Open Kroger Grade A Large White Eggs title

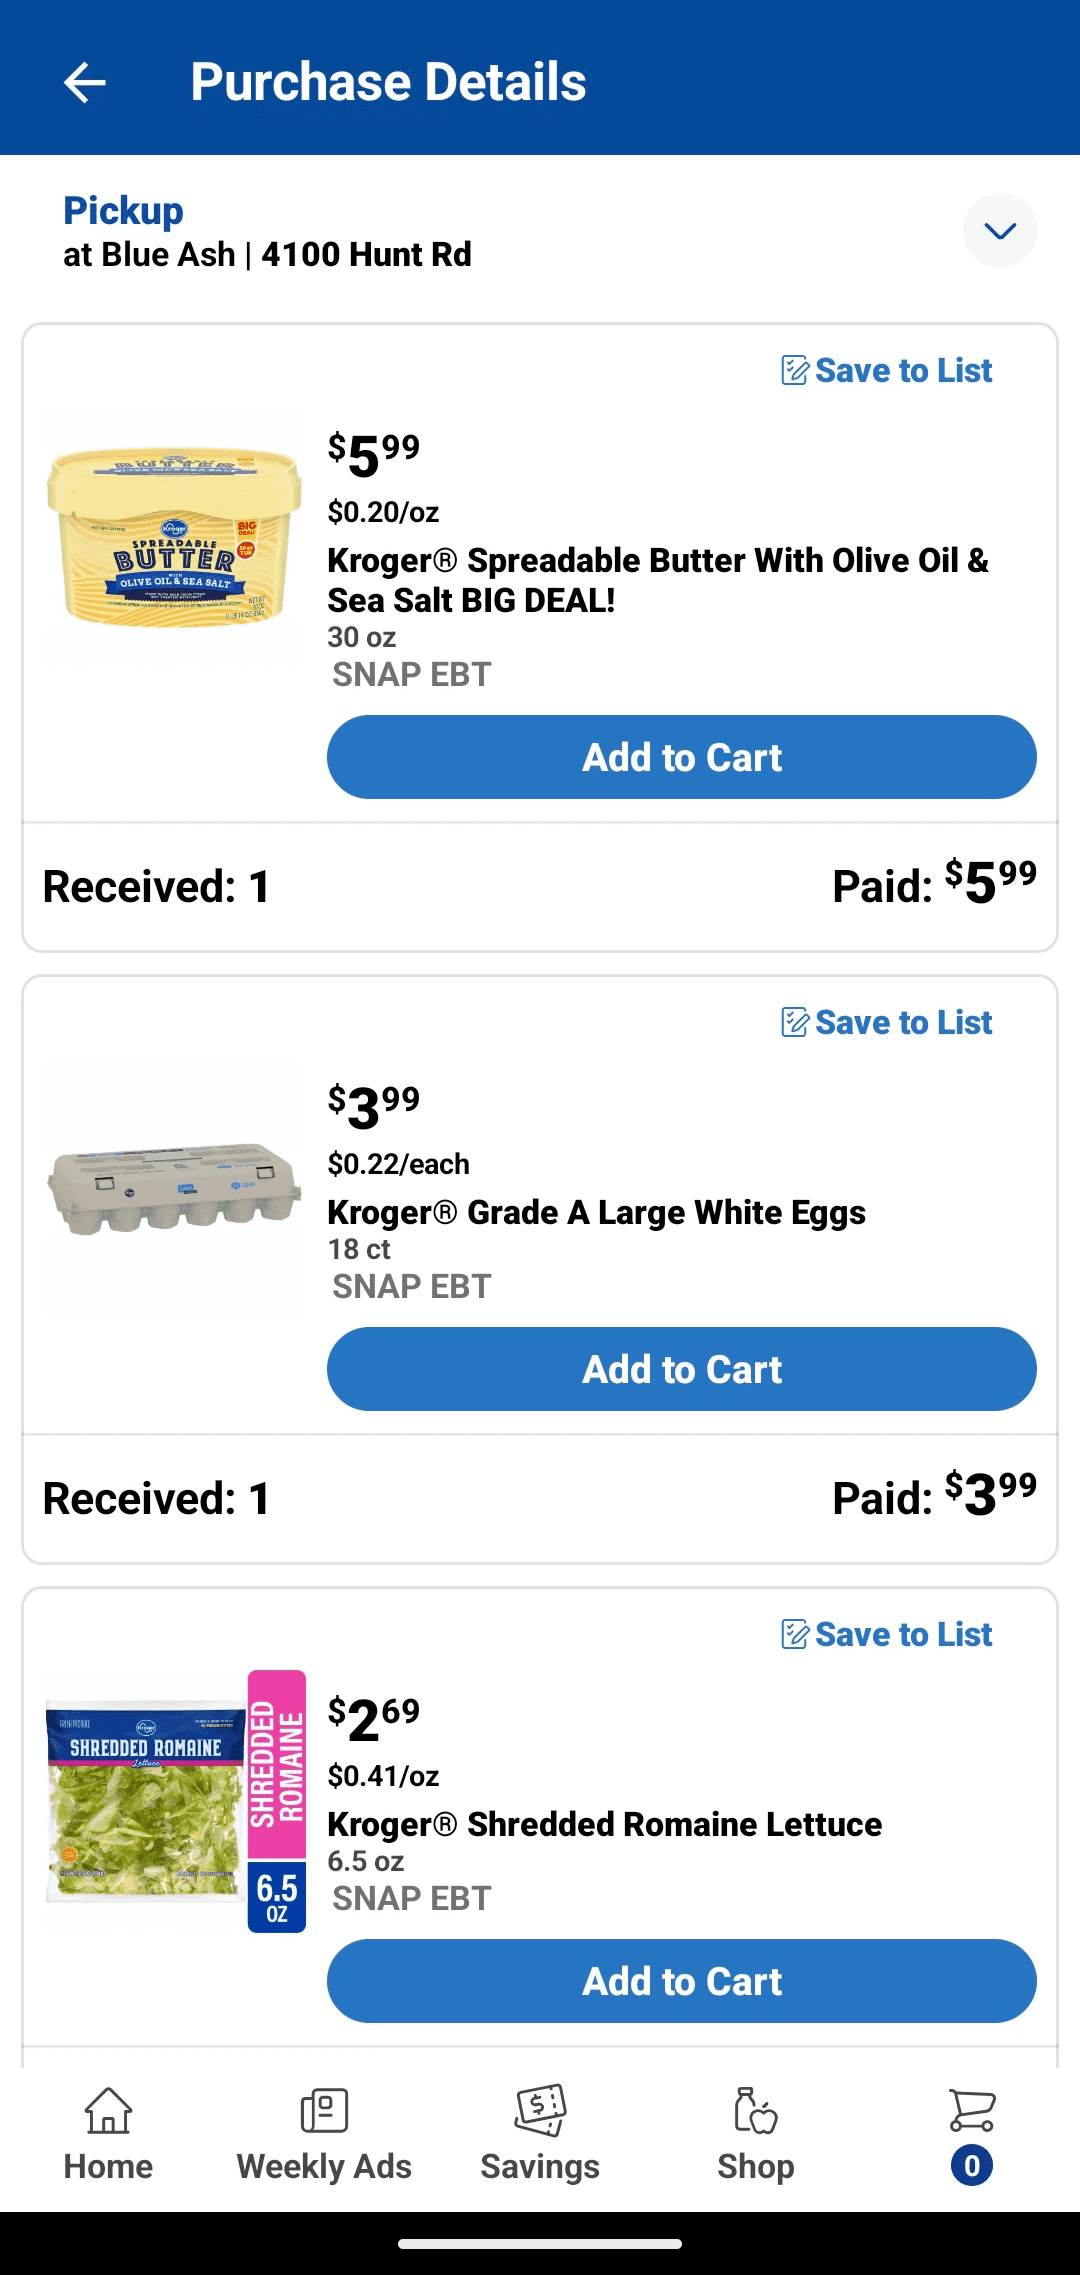[x=596, y=1212]
